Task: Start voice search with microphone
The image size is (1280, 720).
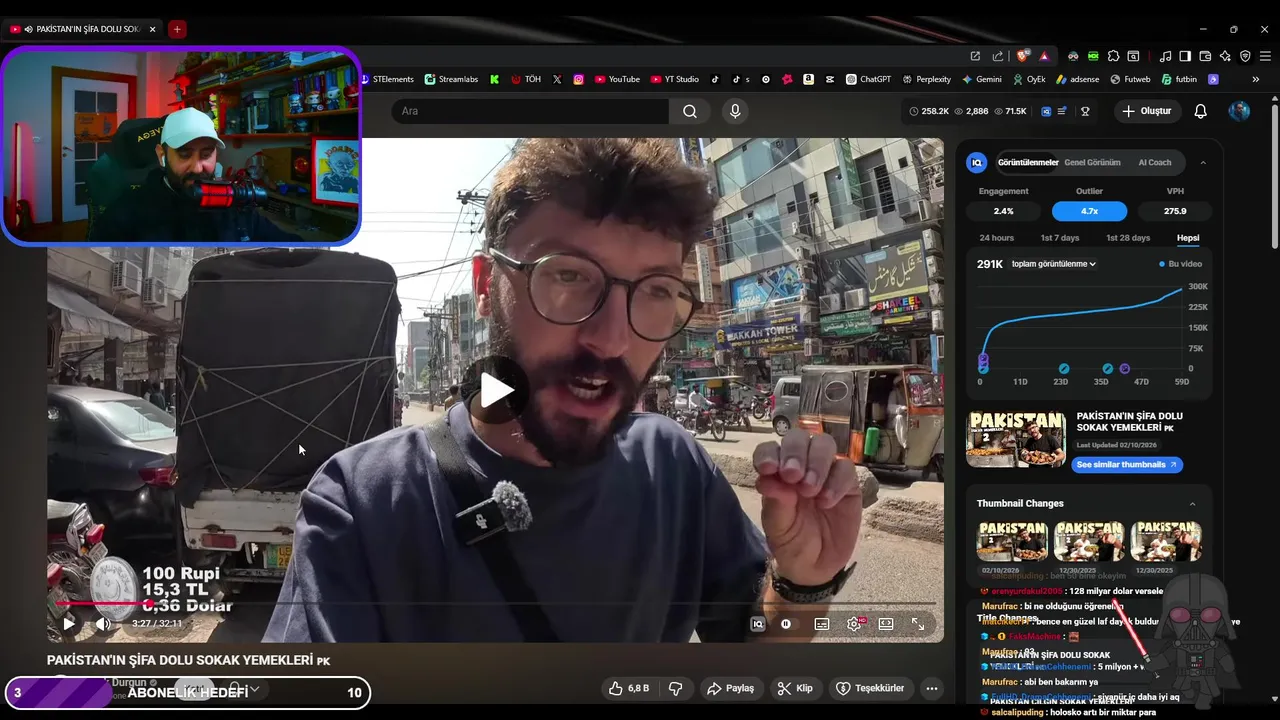Action: pyautogui.click(x=735, y=111)
